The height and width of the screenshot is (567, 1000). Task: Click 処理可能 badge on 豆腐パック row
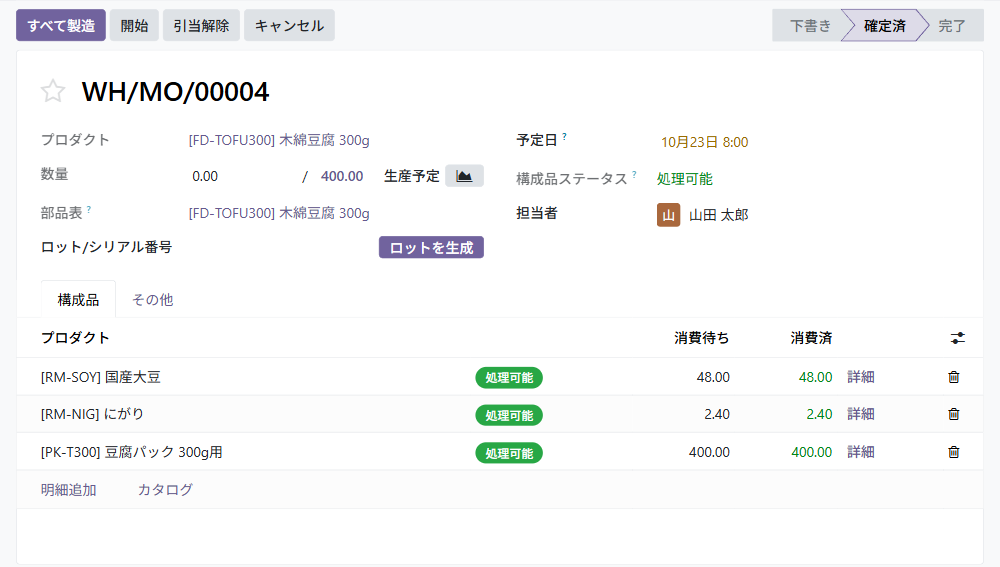(509, 453)
